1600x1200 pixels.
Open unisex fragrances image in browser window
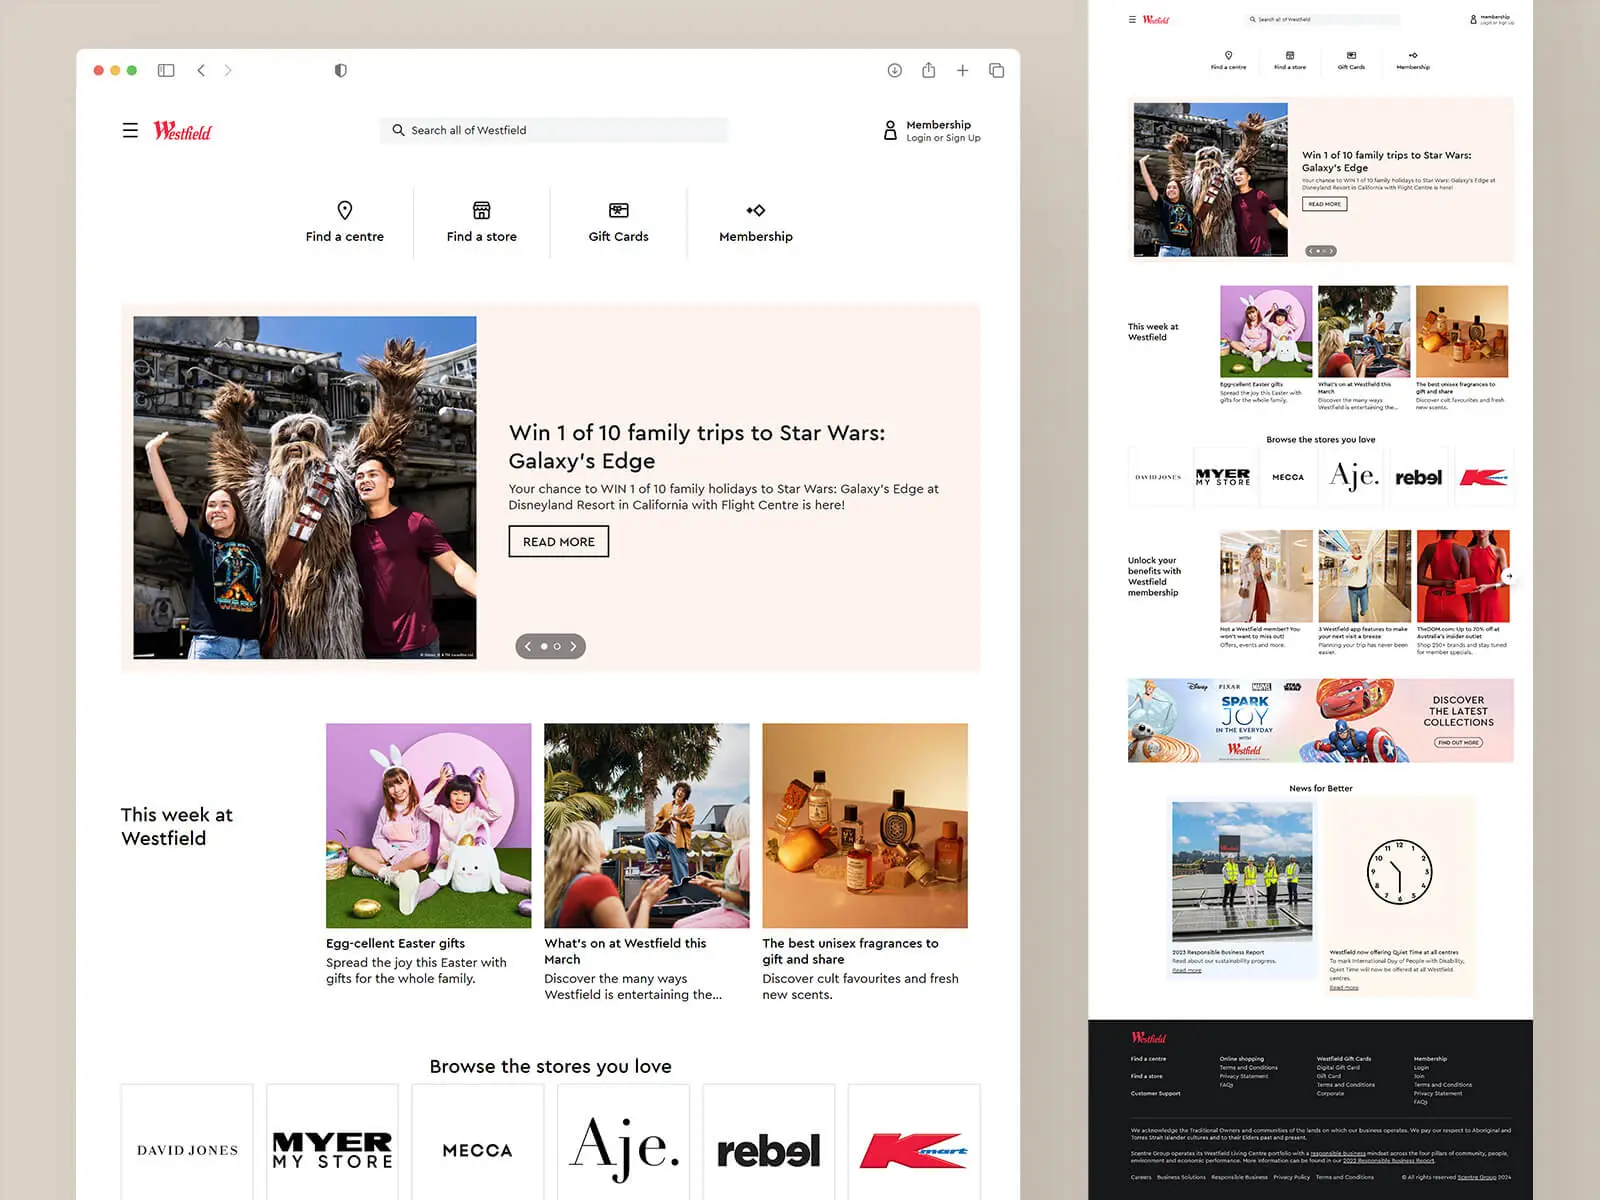(x=864, y=826)
